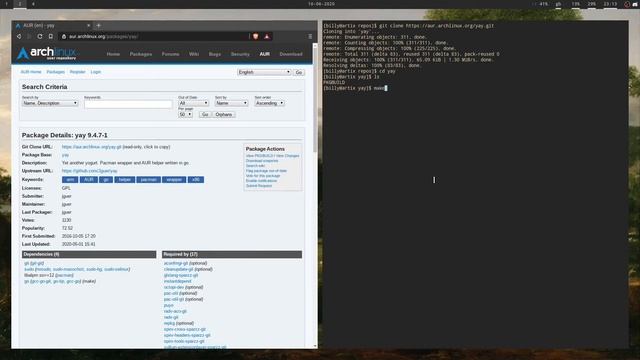The image size is (640, 360).
Task: Click Search wiki link
Action: [256, 166]
